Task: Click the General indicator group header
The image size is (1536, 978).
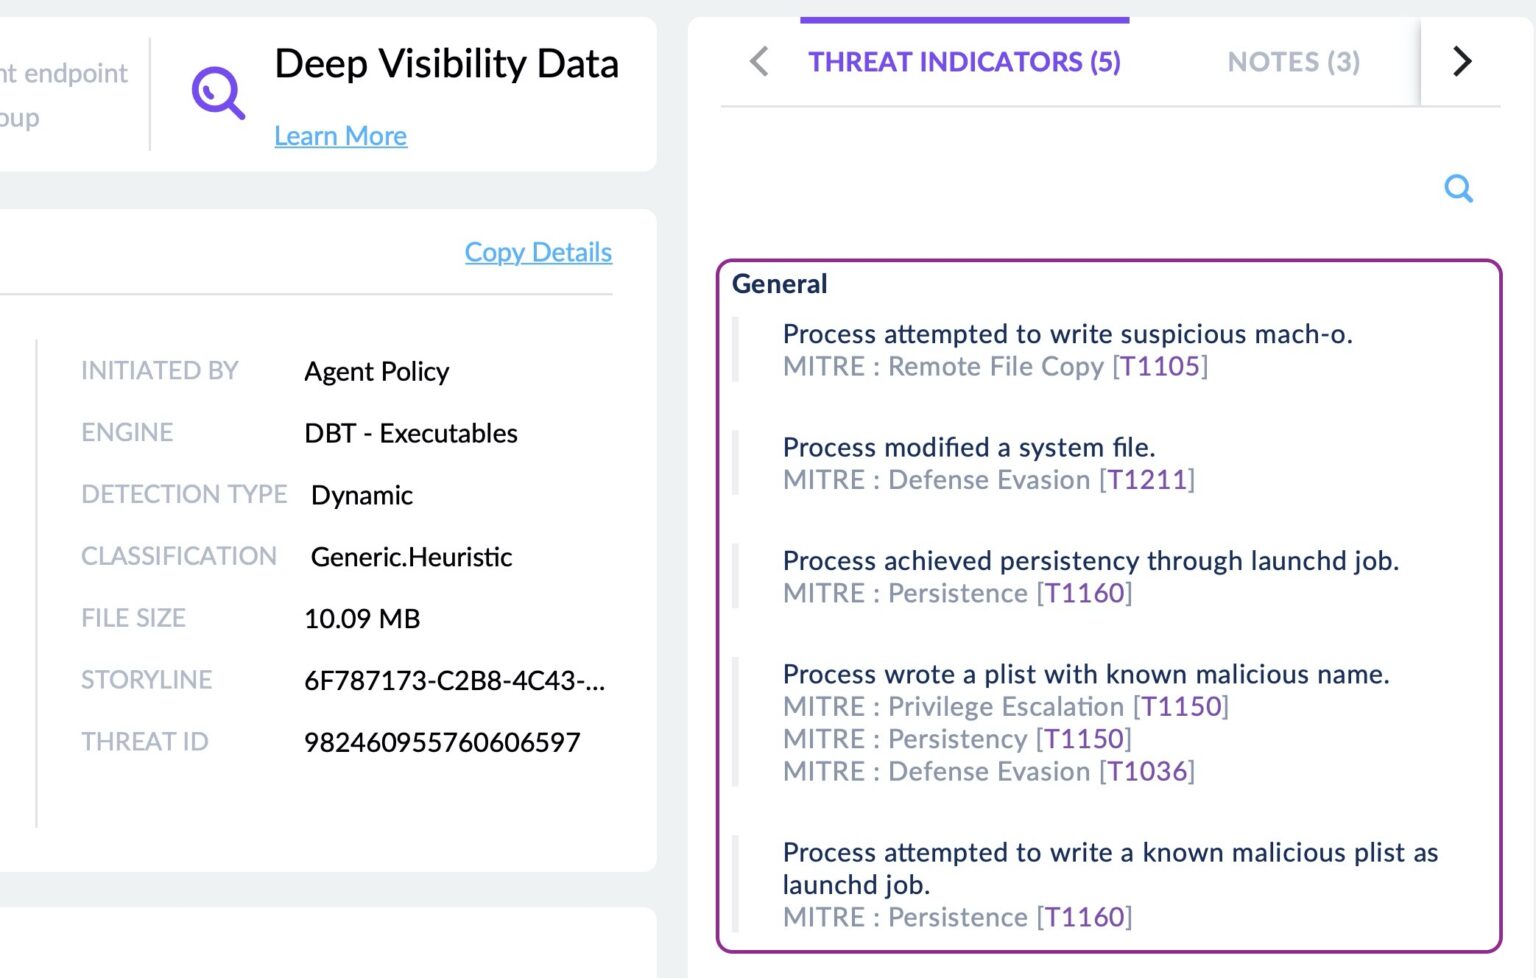Action: click(x=779, y=284)
